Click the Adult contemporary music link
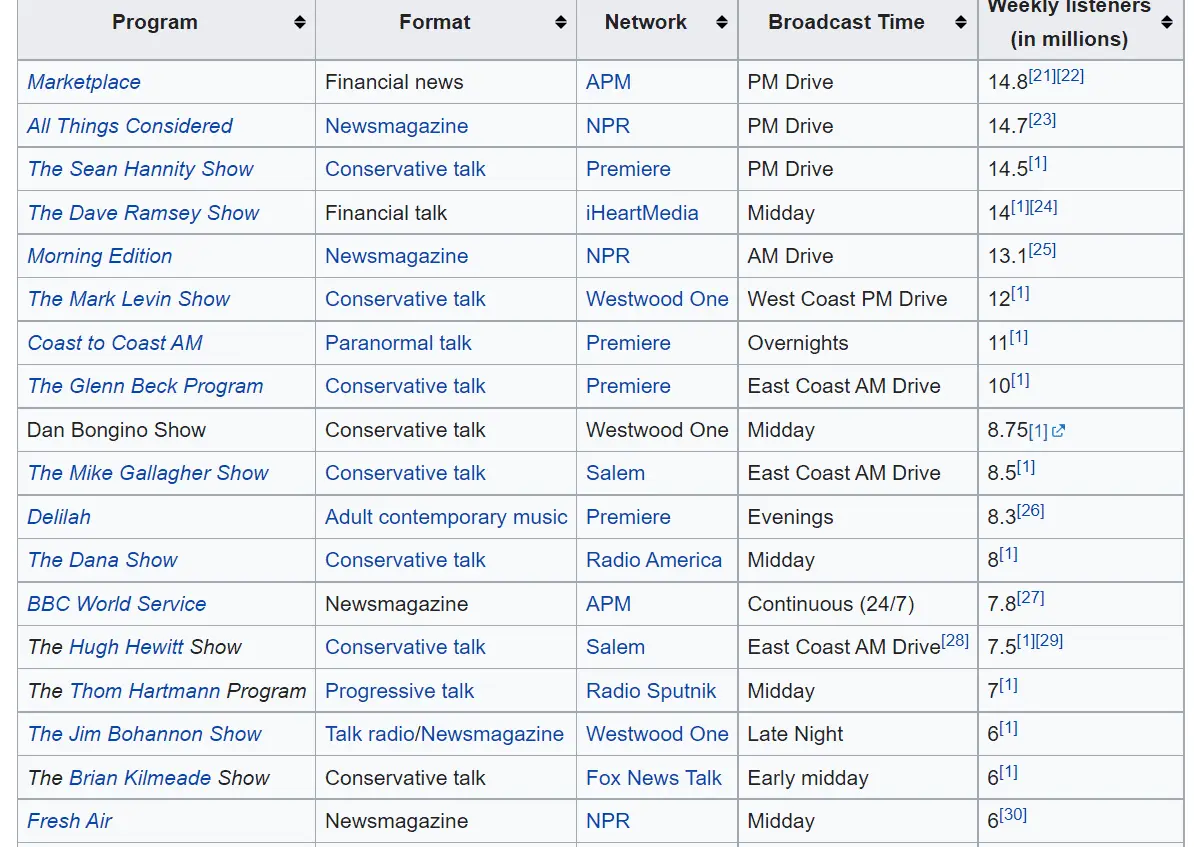Screen dimensions: 1194x847 tap(446, 517)
